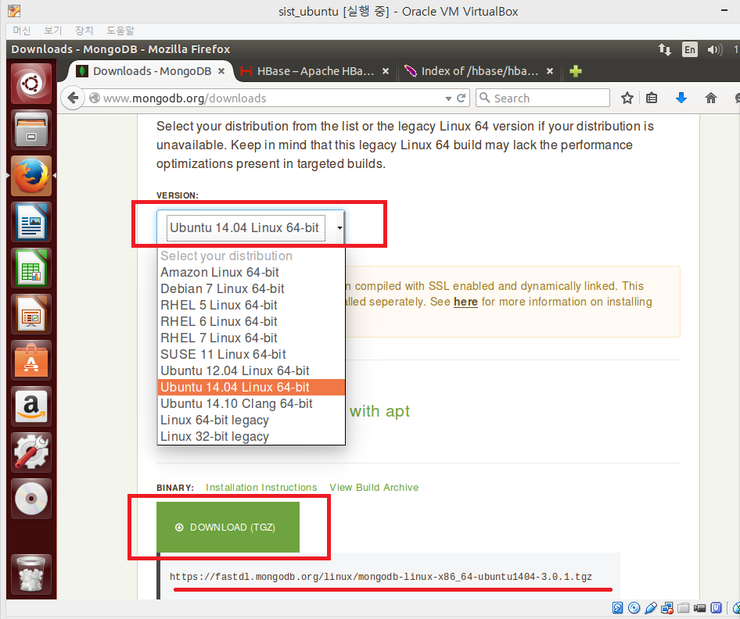Click the reload page icon in address bar

(461, 98)
